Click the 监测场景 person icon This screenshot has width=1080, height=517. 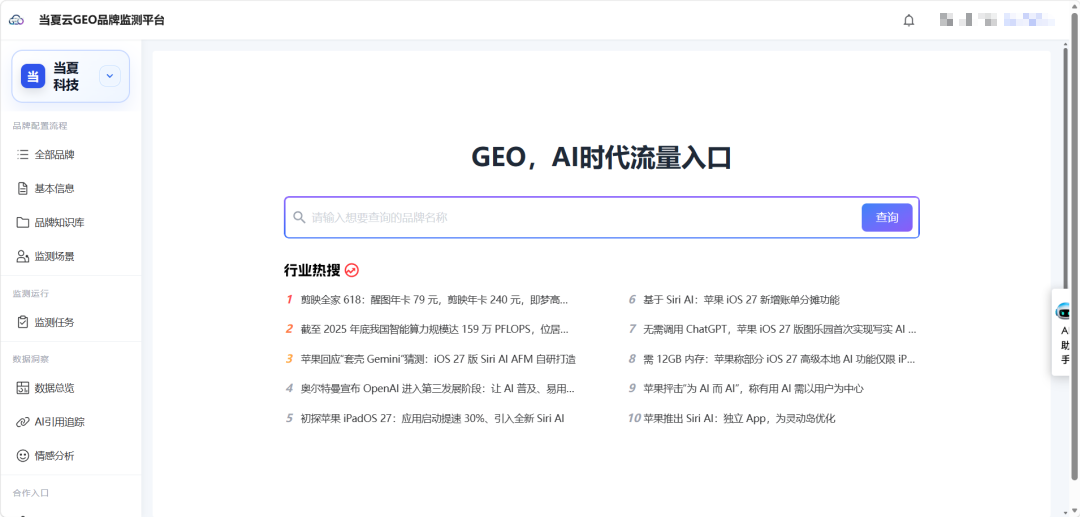23,256
